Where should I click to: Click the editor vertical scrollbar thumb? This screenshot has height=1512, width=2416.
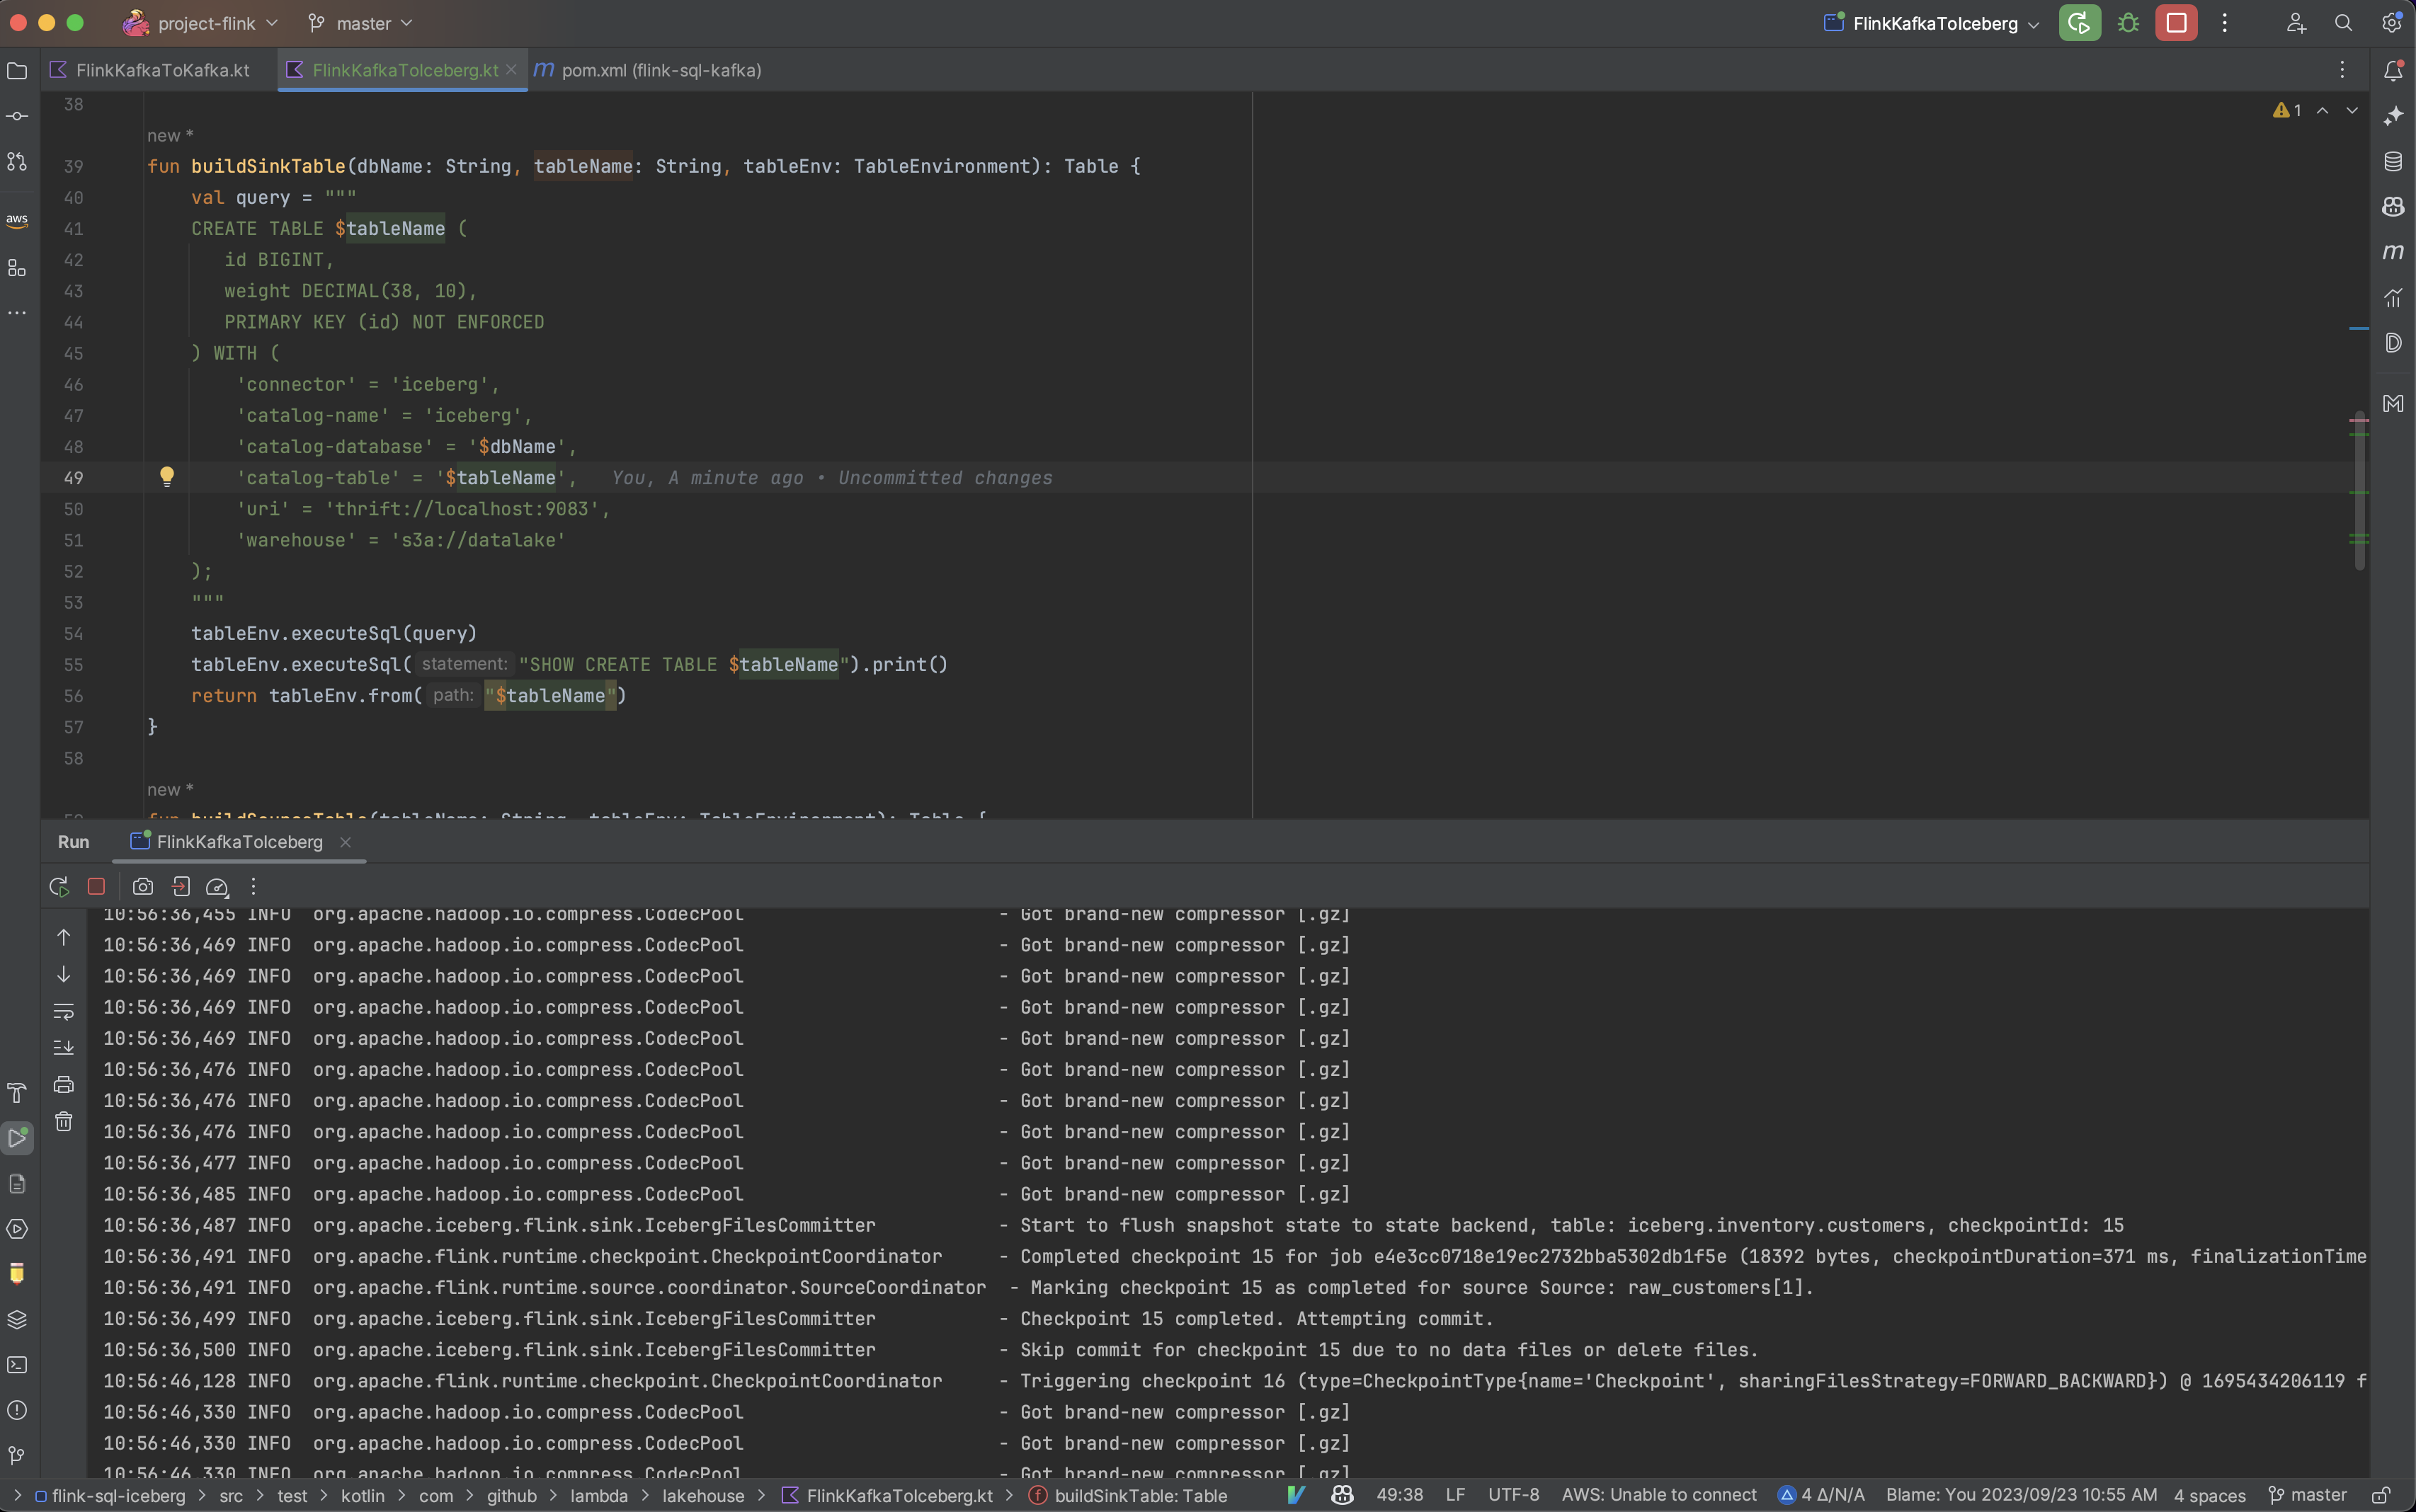click(x=2360, y=490)
